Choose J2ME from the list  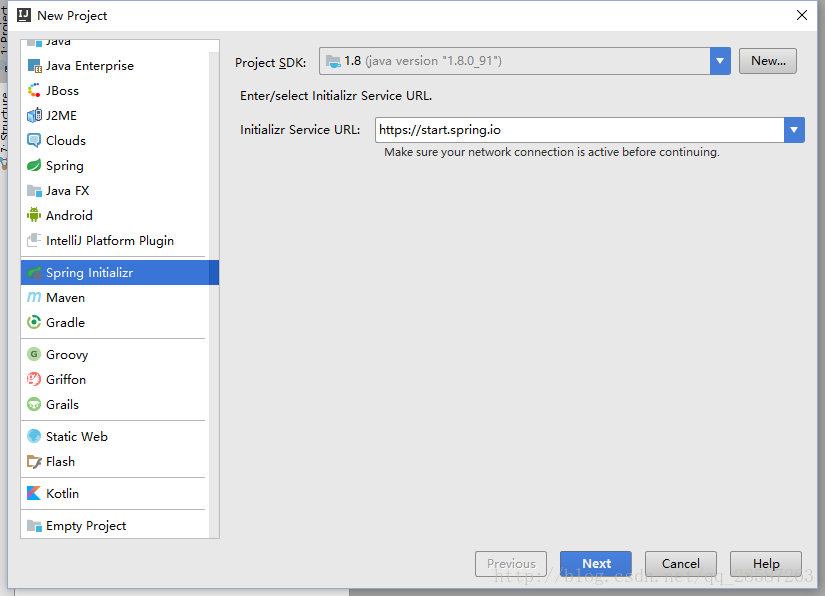coord(115,115)
